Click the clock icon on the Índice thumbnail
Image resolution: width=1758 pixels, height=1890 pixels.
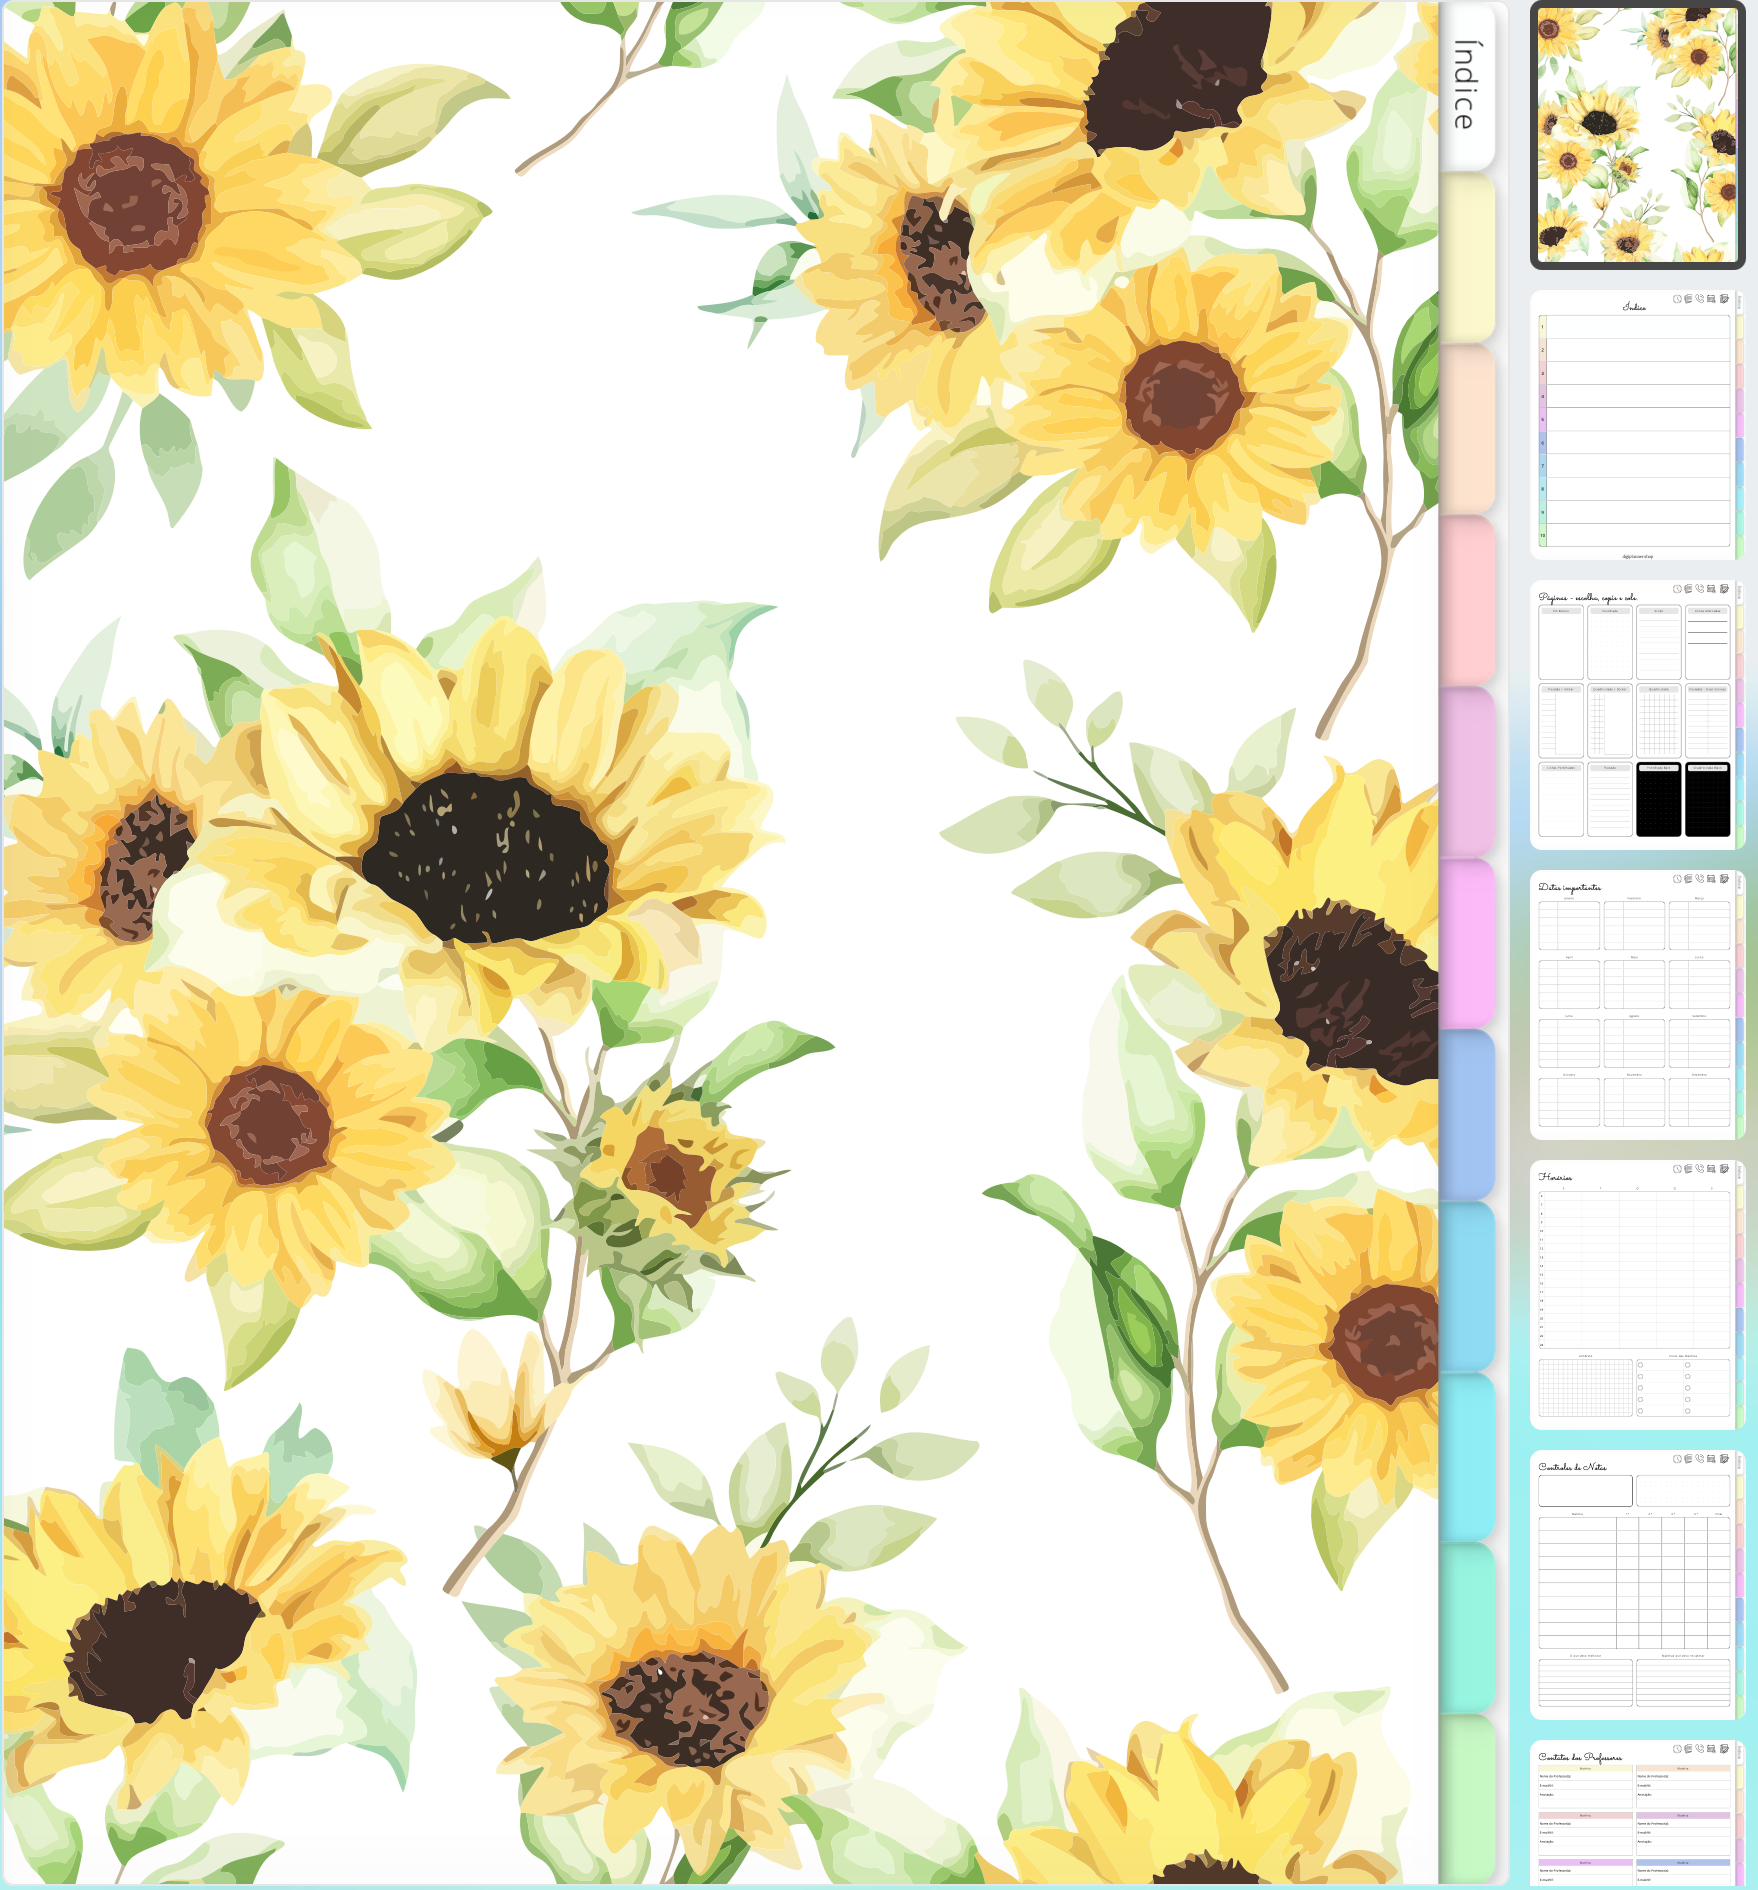(x=1677, y=299)
